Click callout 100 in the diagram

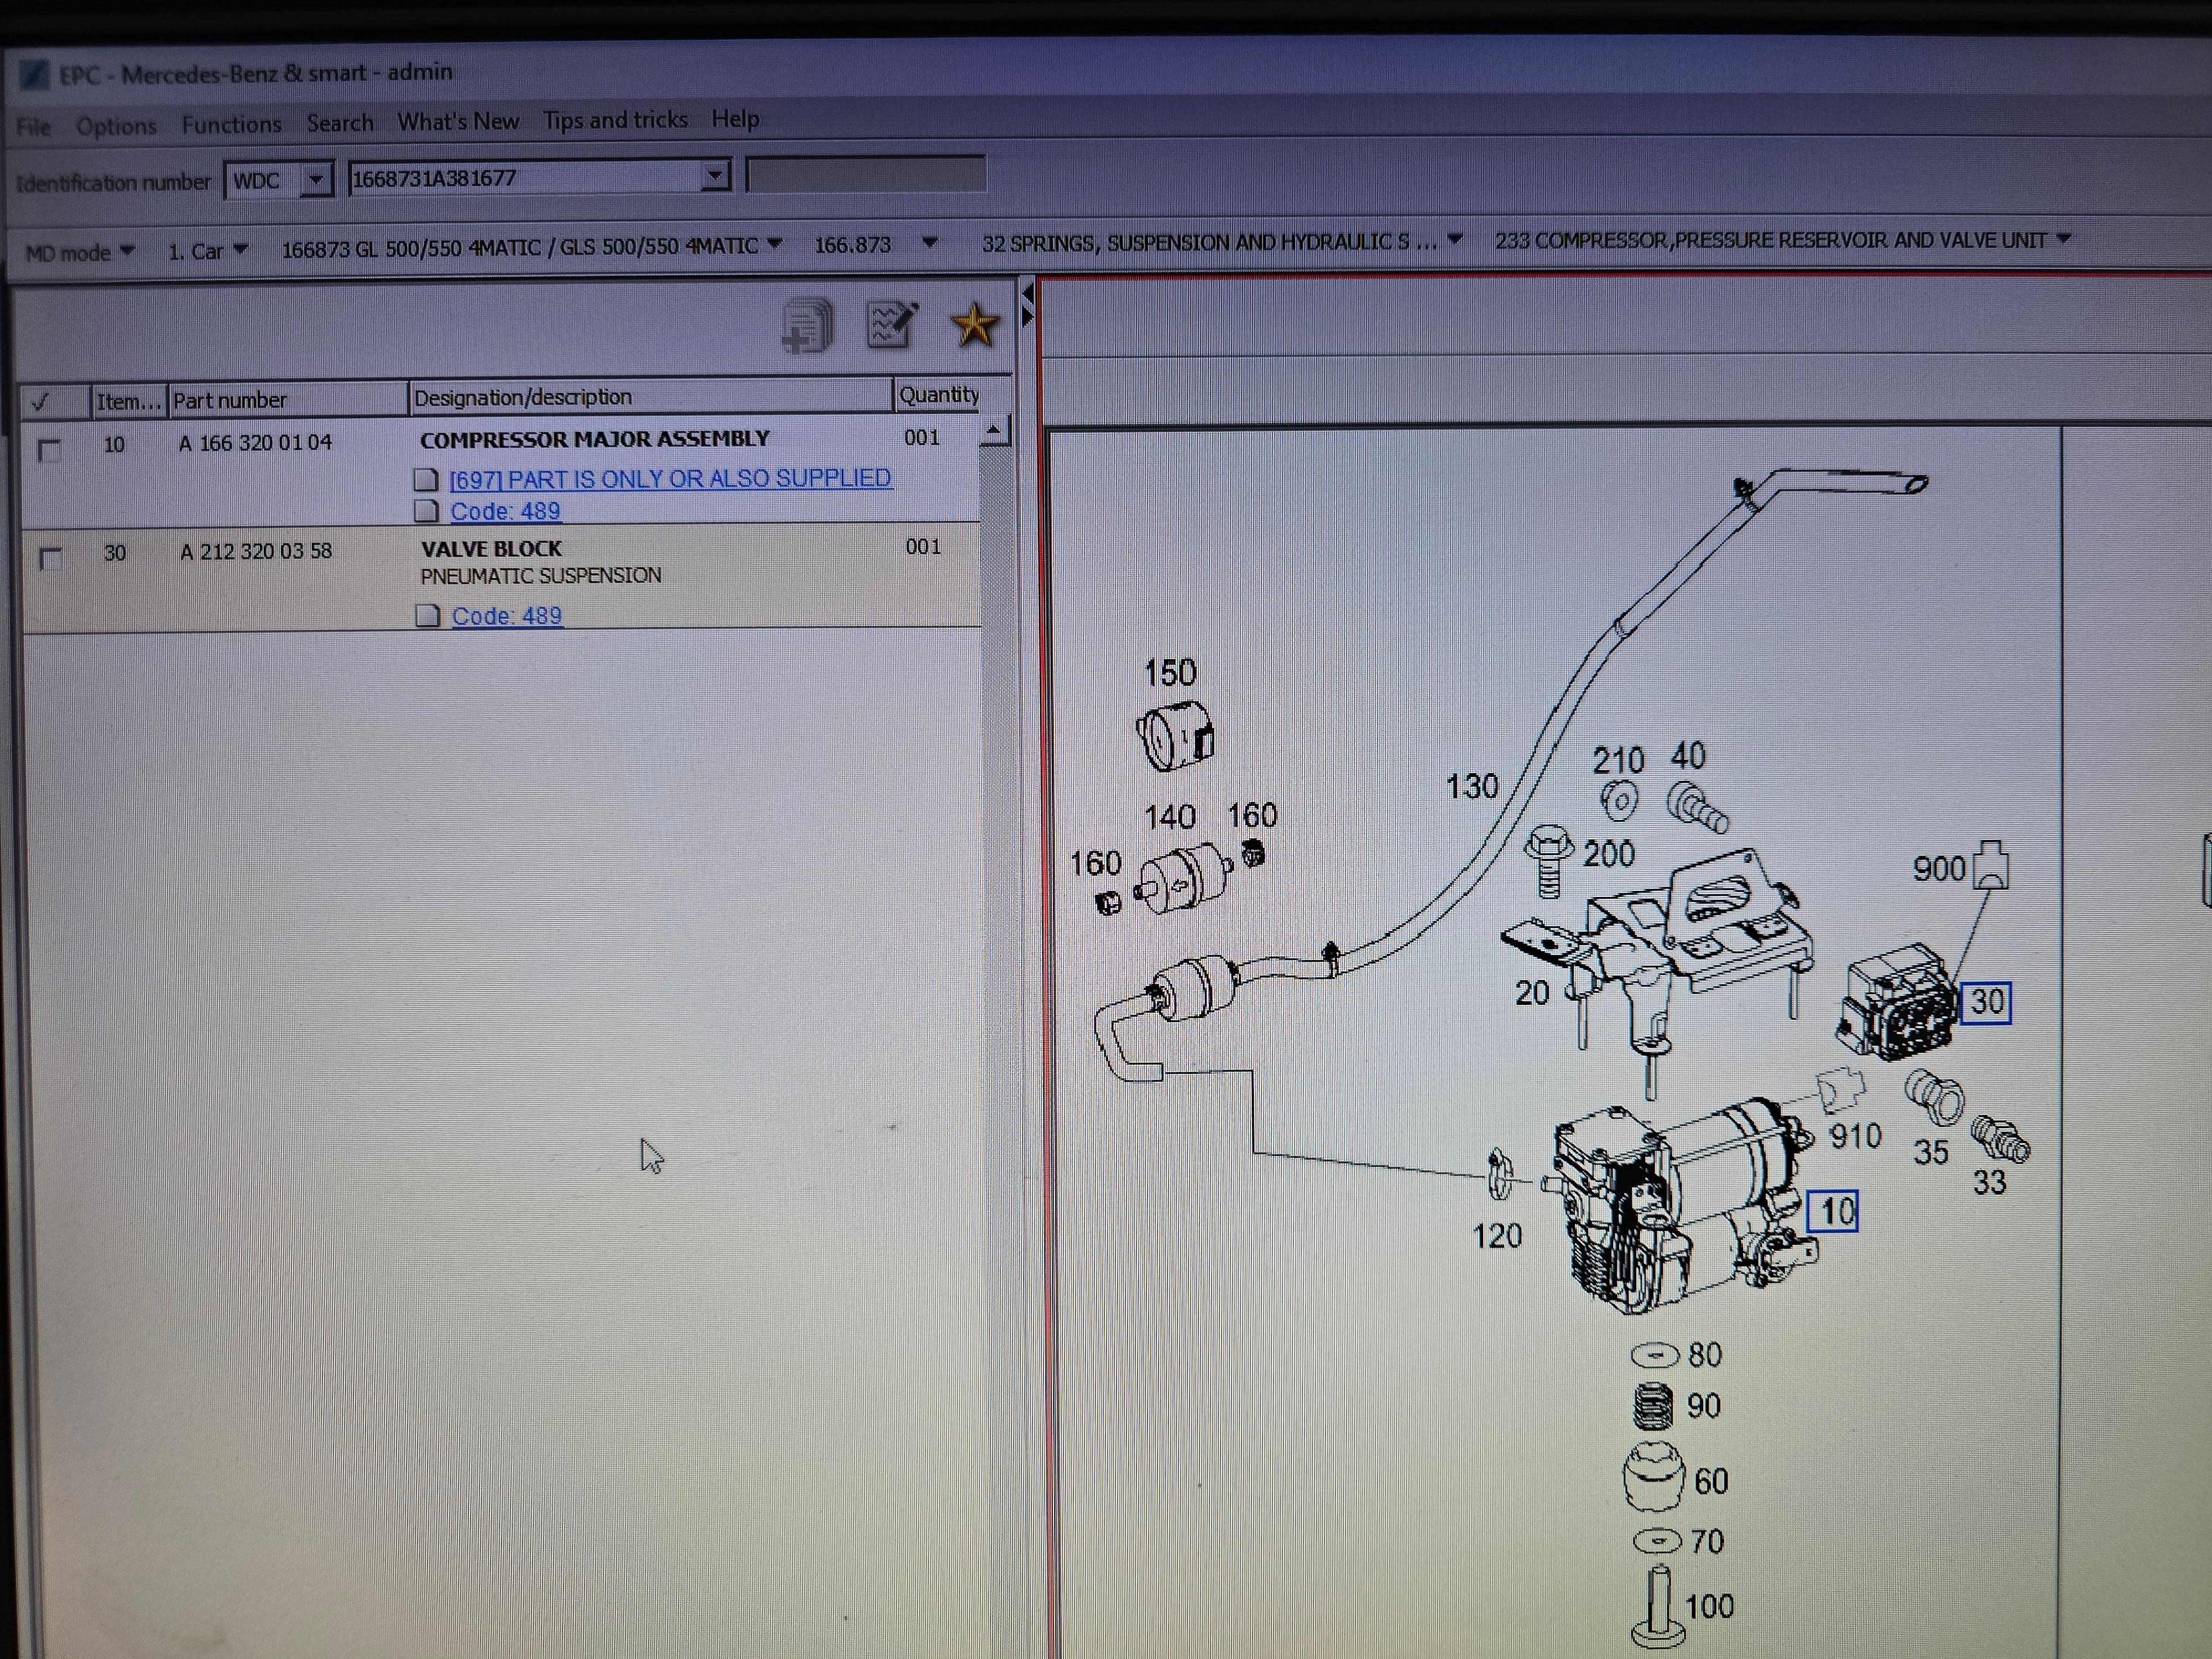click(1709, 1606)
